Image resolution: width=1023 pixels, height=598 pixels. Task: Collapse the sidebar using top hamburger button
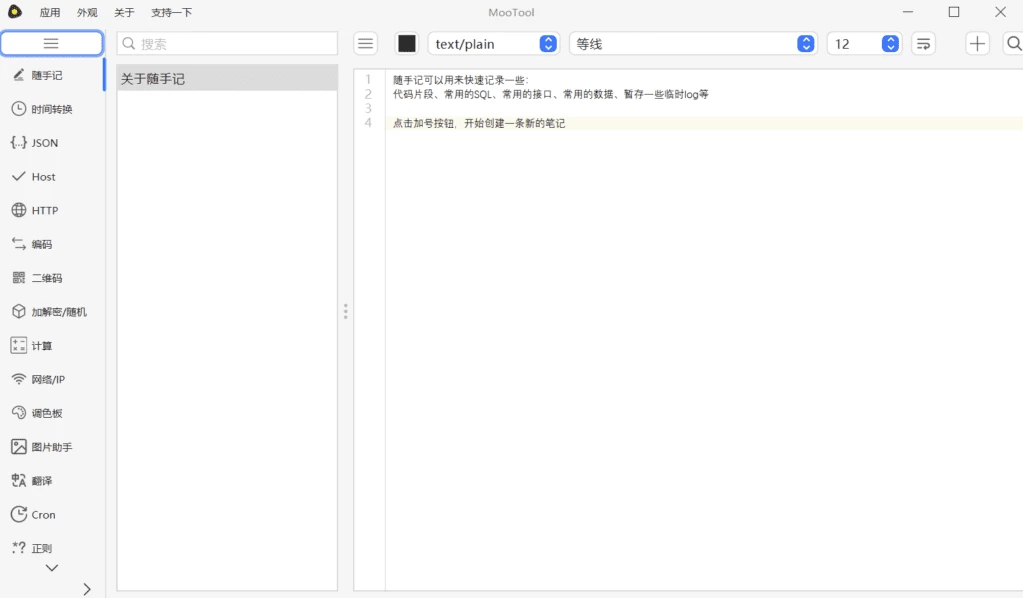51,44
